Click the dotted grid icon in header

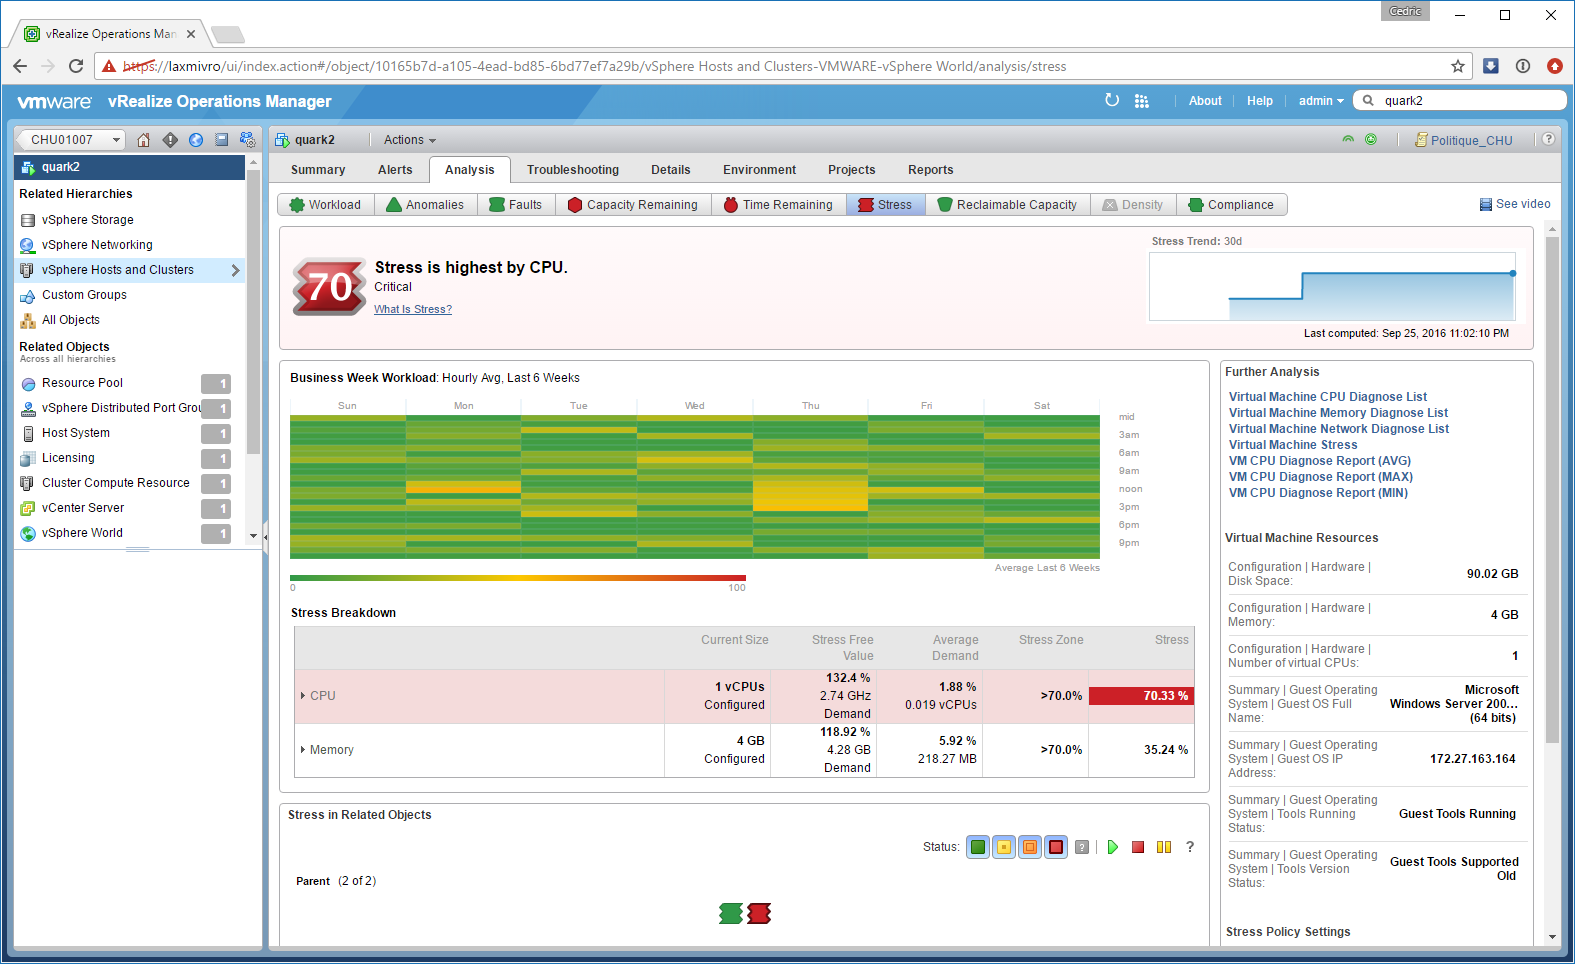point(1142,101)
